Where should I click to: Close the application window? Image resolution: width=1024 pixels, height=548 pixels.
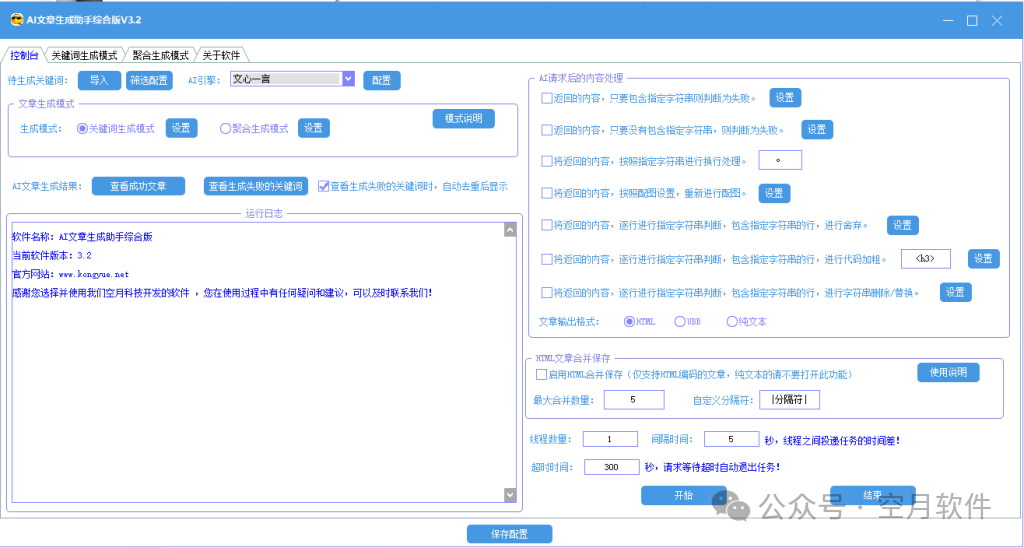(x=997, y=20)
